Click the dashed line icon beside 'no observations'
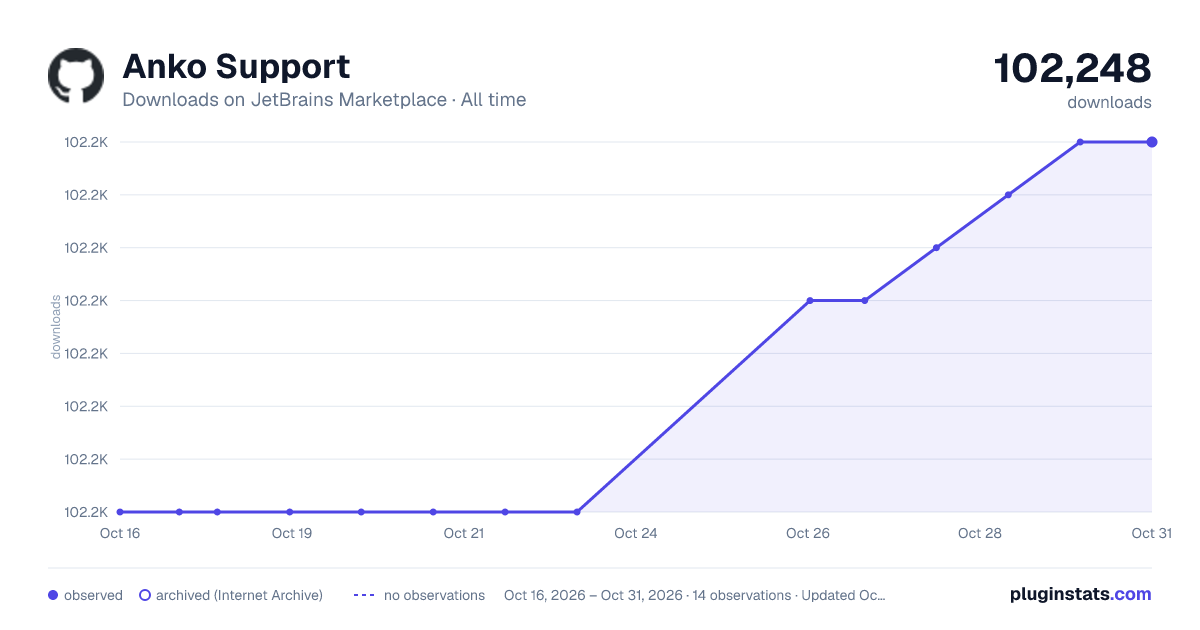Viewport: 1200px width, 630px height. coord(364,595)
